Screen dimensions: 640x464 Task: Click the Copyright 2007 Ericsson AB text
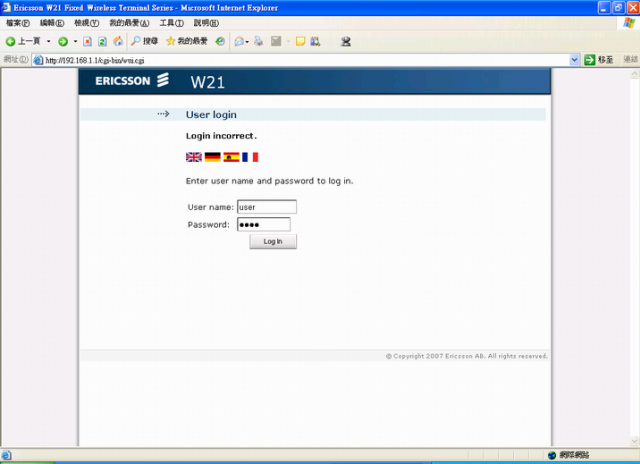point(467,356)
